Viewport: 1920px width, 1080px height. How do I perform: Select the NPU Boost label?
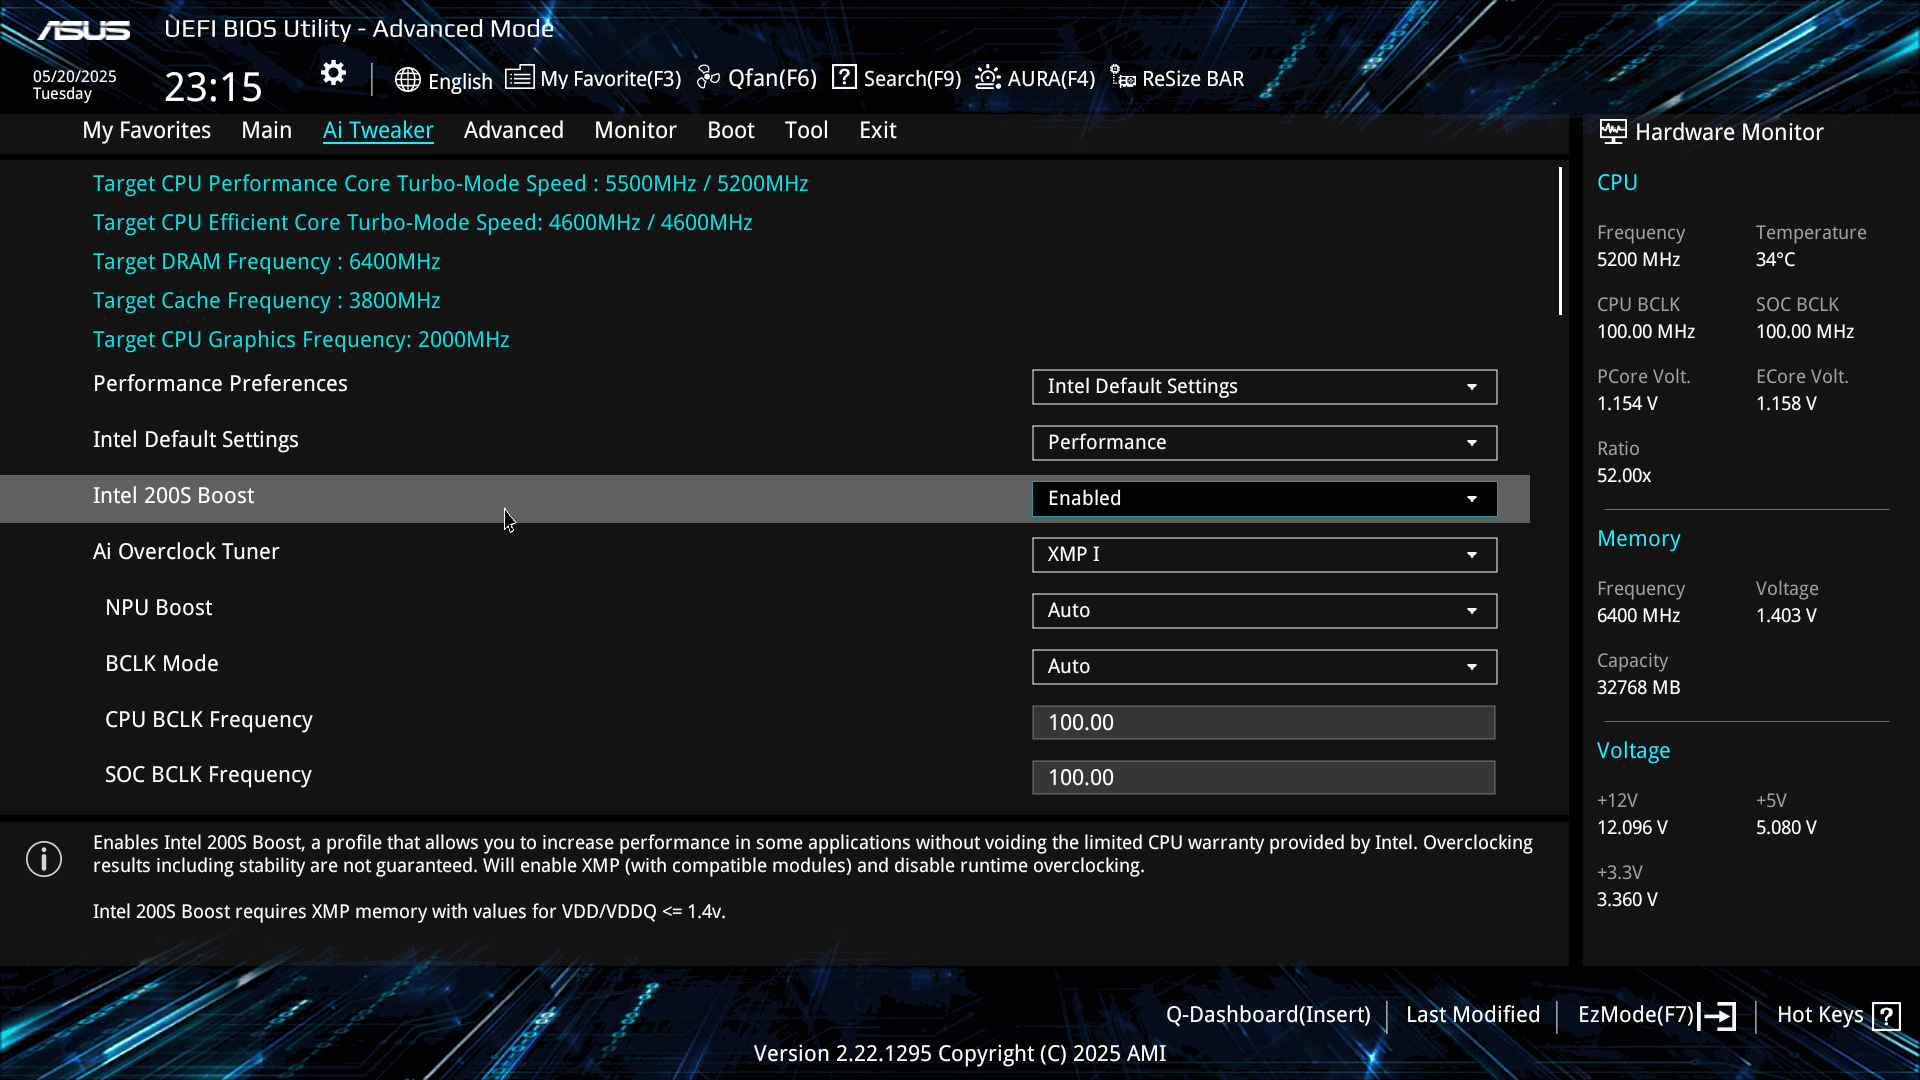pyautogui.click(x=159, y=608)
